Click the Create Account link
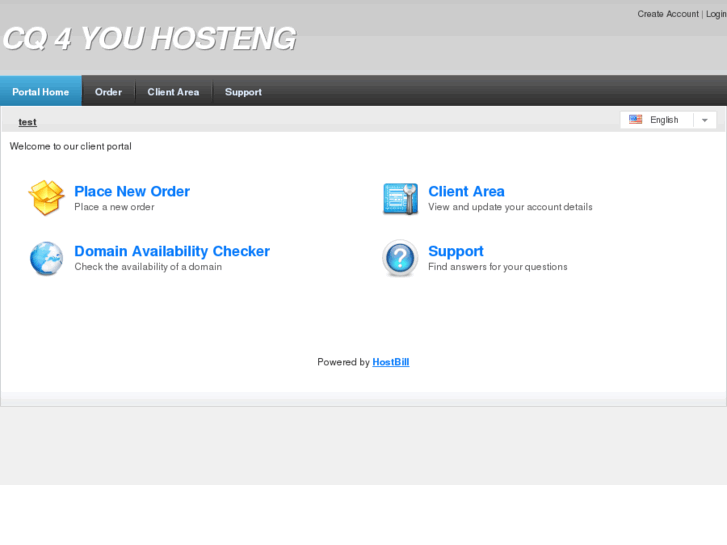727x545 pixels. pos(668,14)
